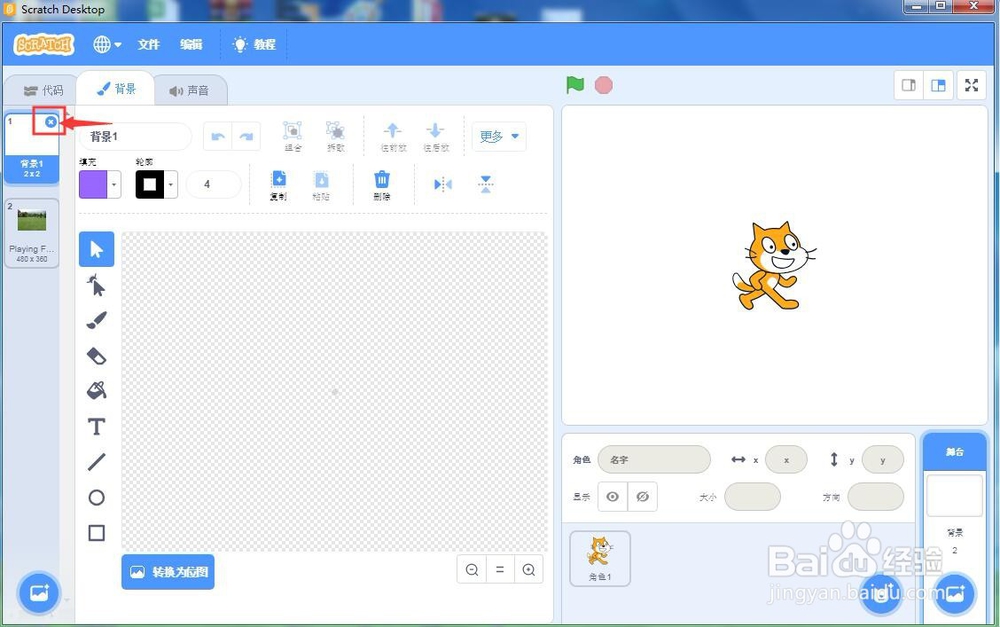The width and height of the screenshot is (1000, 627).
Task: Switch to the 背景 tab
Action: [116, 89]
